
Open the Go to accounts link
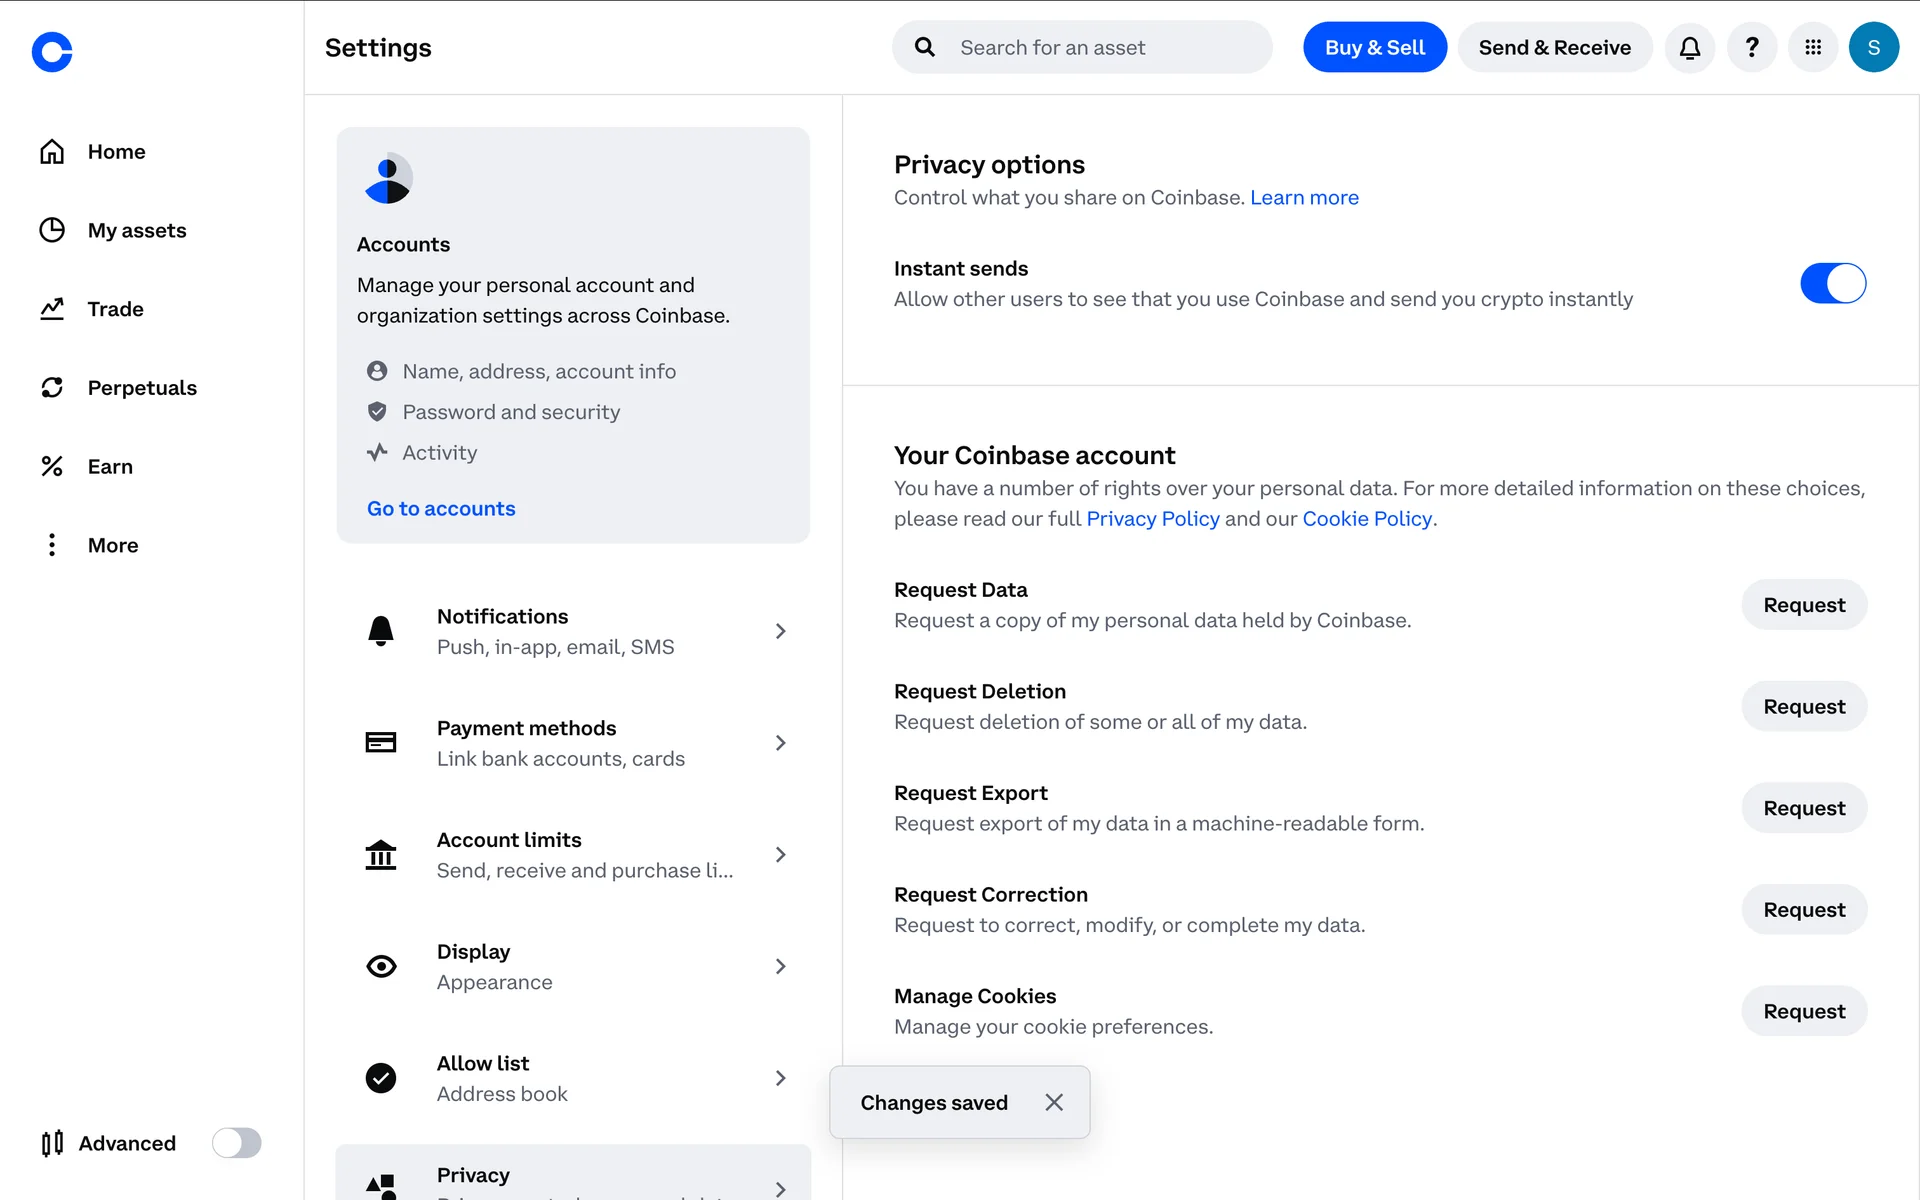pyautogui.click(x=441, y=509)
